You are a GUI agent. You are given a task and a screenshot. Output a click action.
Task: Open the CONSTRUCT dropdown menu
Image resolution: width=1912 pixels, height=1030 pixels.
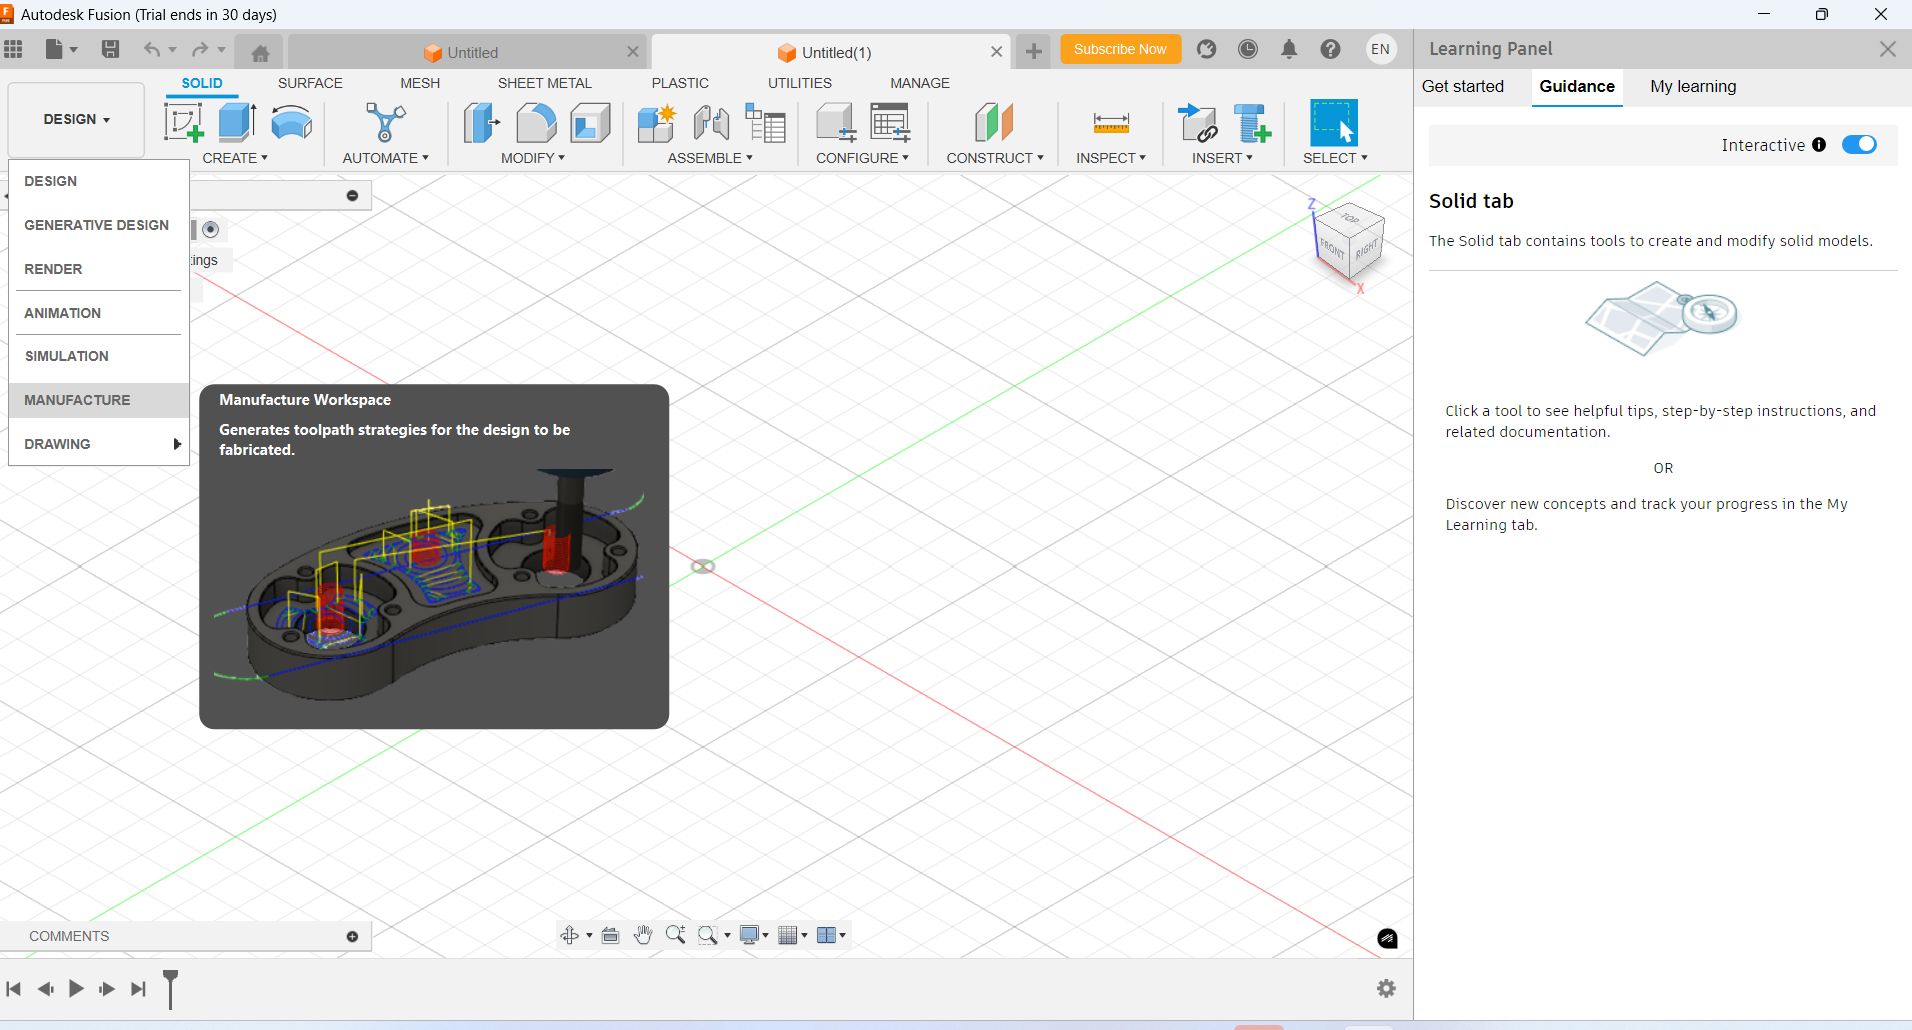995,158
